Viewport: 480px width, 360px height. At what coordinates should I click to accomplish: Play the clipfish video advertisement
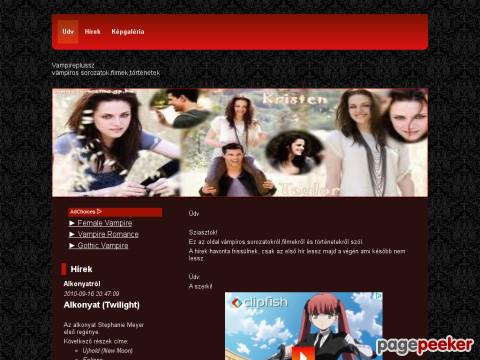pos(303,354)
